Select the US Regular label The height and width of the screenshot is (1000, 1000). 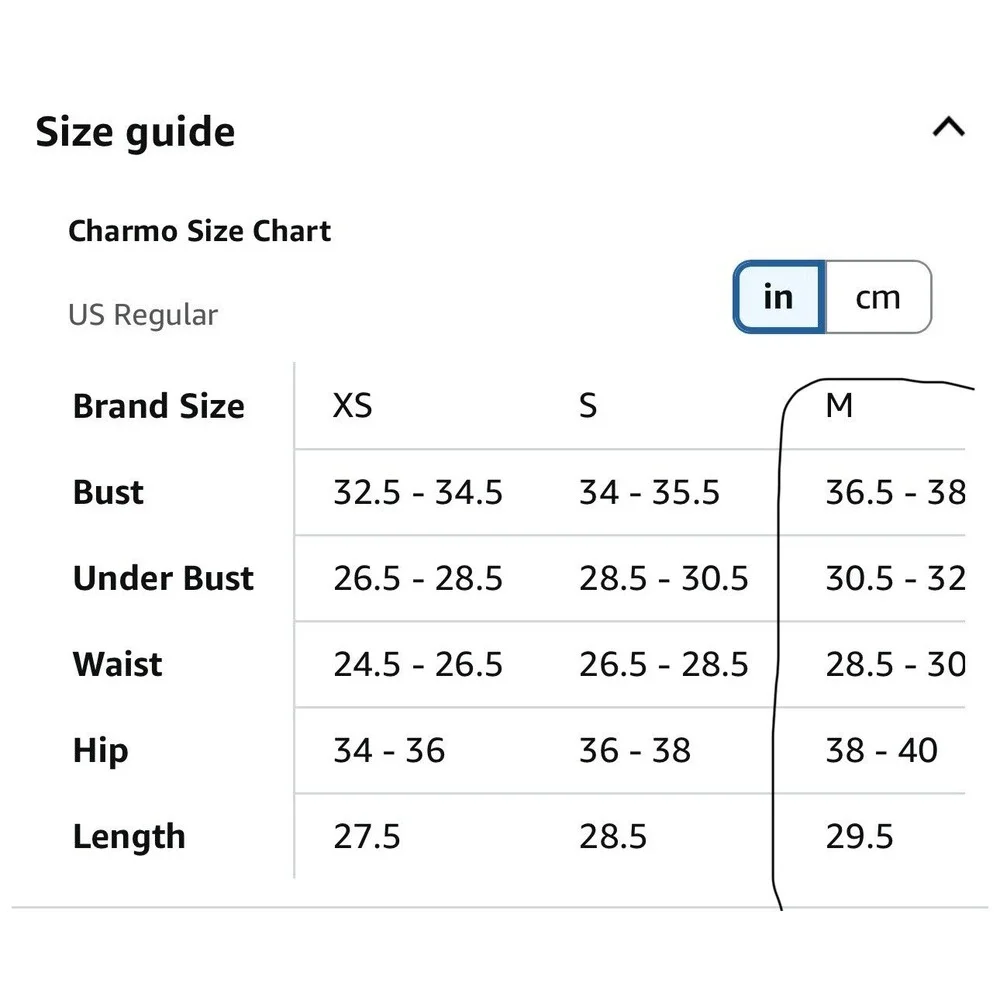click(x=143, y=315)
